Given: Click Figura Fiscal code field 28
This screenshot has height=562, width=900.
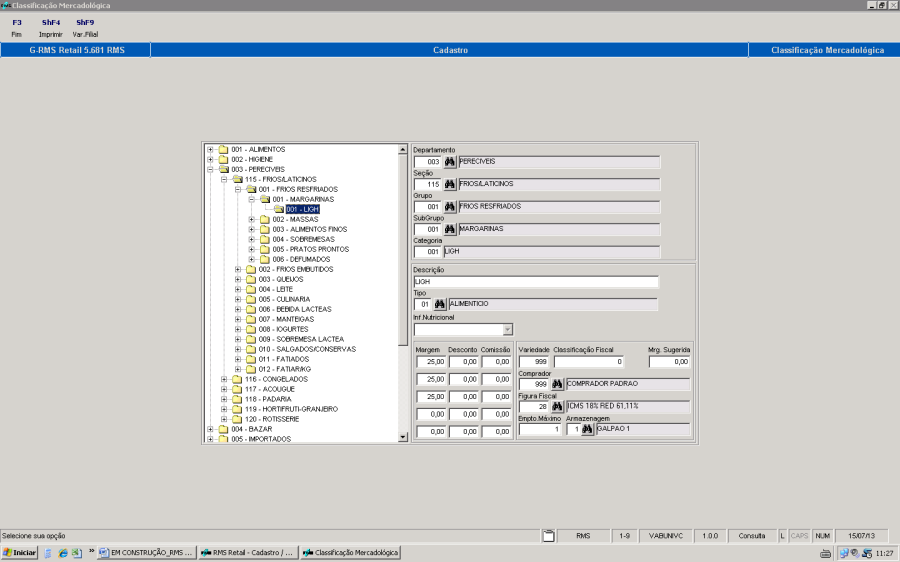Looking at the screenshot, I should tap(534, 406).
